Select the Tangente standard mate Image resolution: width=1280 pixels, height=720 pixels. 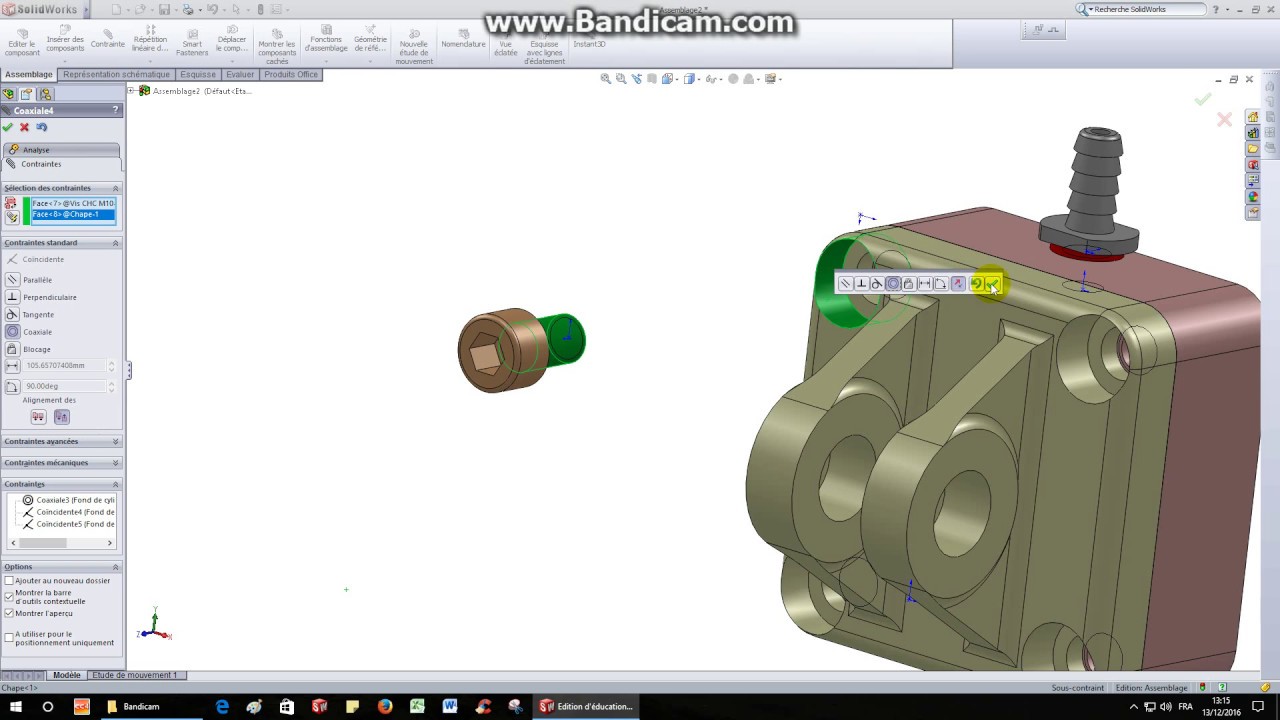point(38,314)
